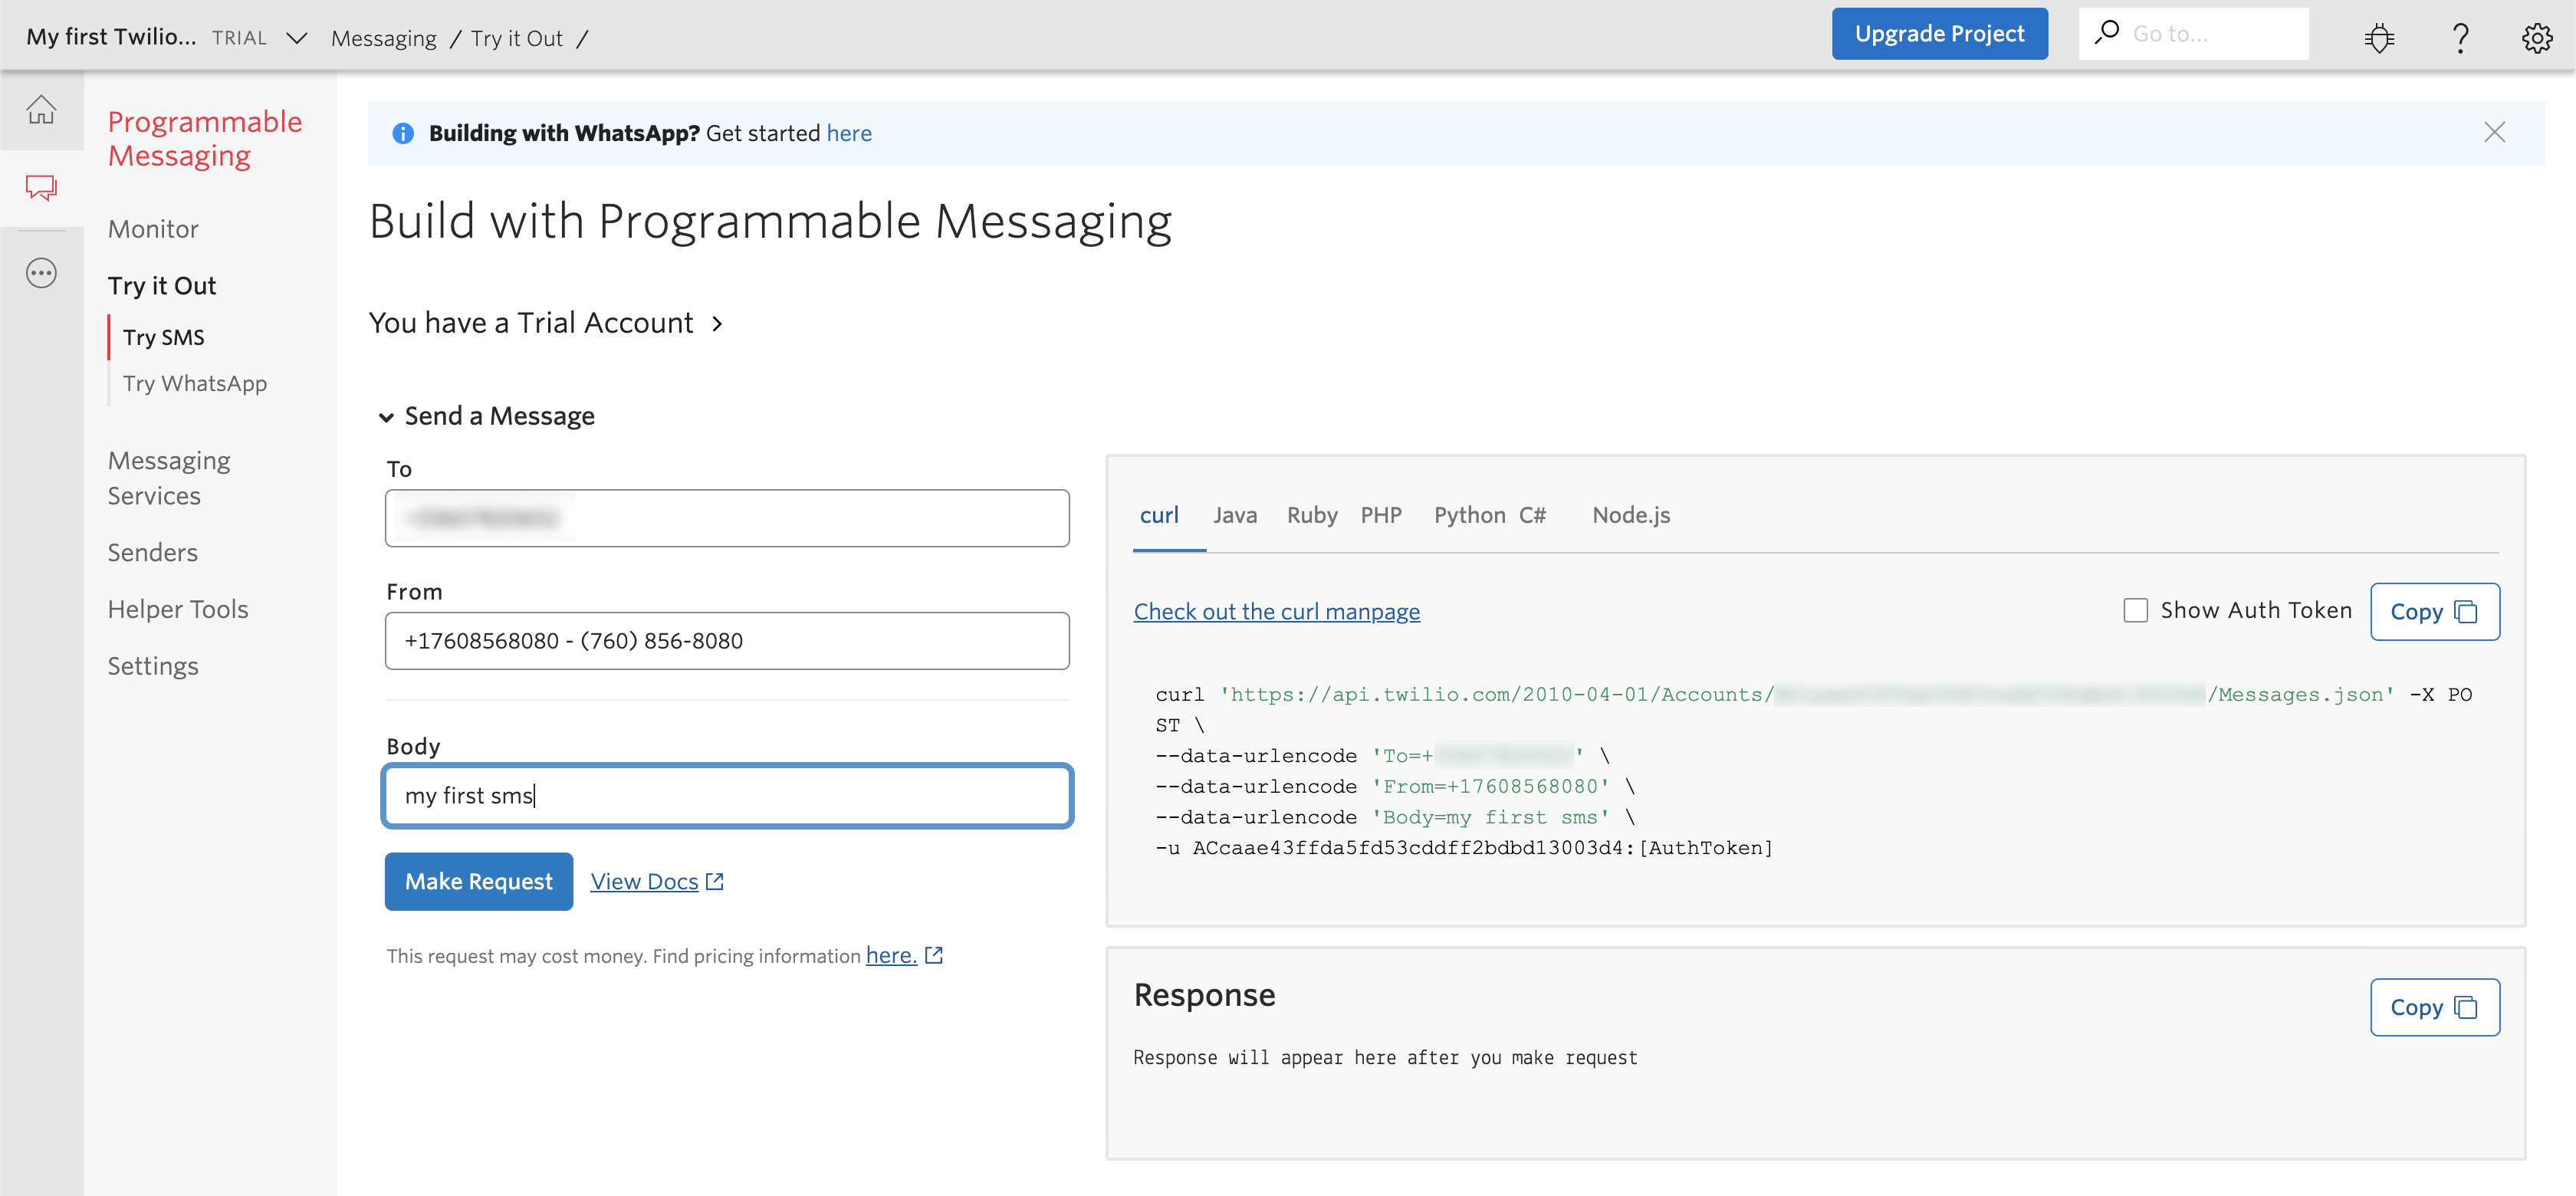The height and width of the screenshot is (1196, 2576).
Task: Click the Upgrade Project button
Action: click(x=1939, y=34)
